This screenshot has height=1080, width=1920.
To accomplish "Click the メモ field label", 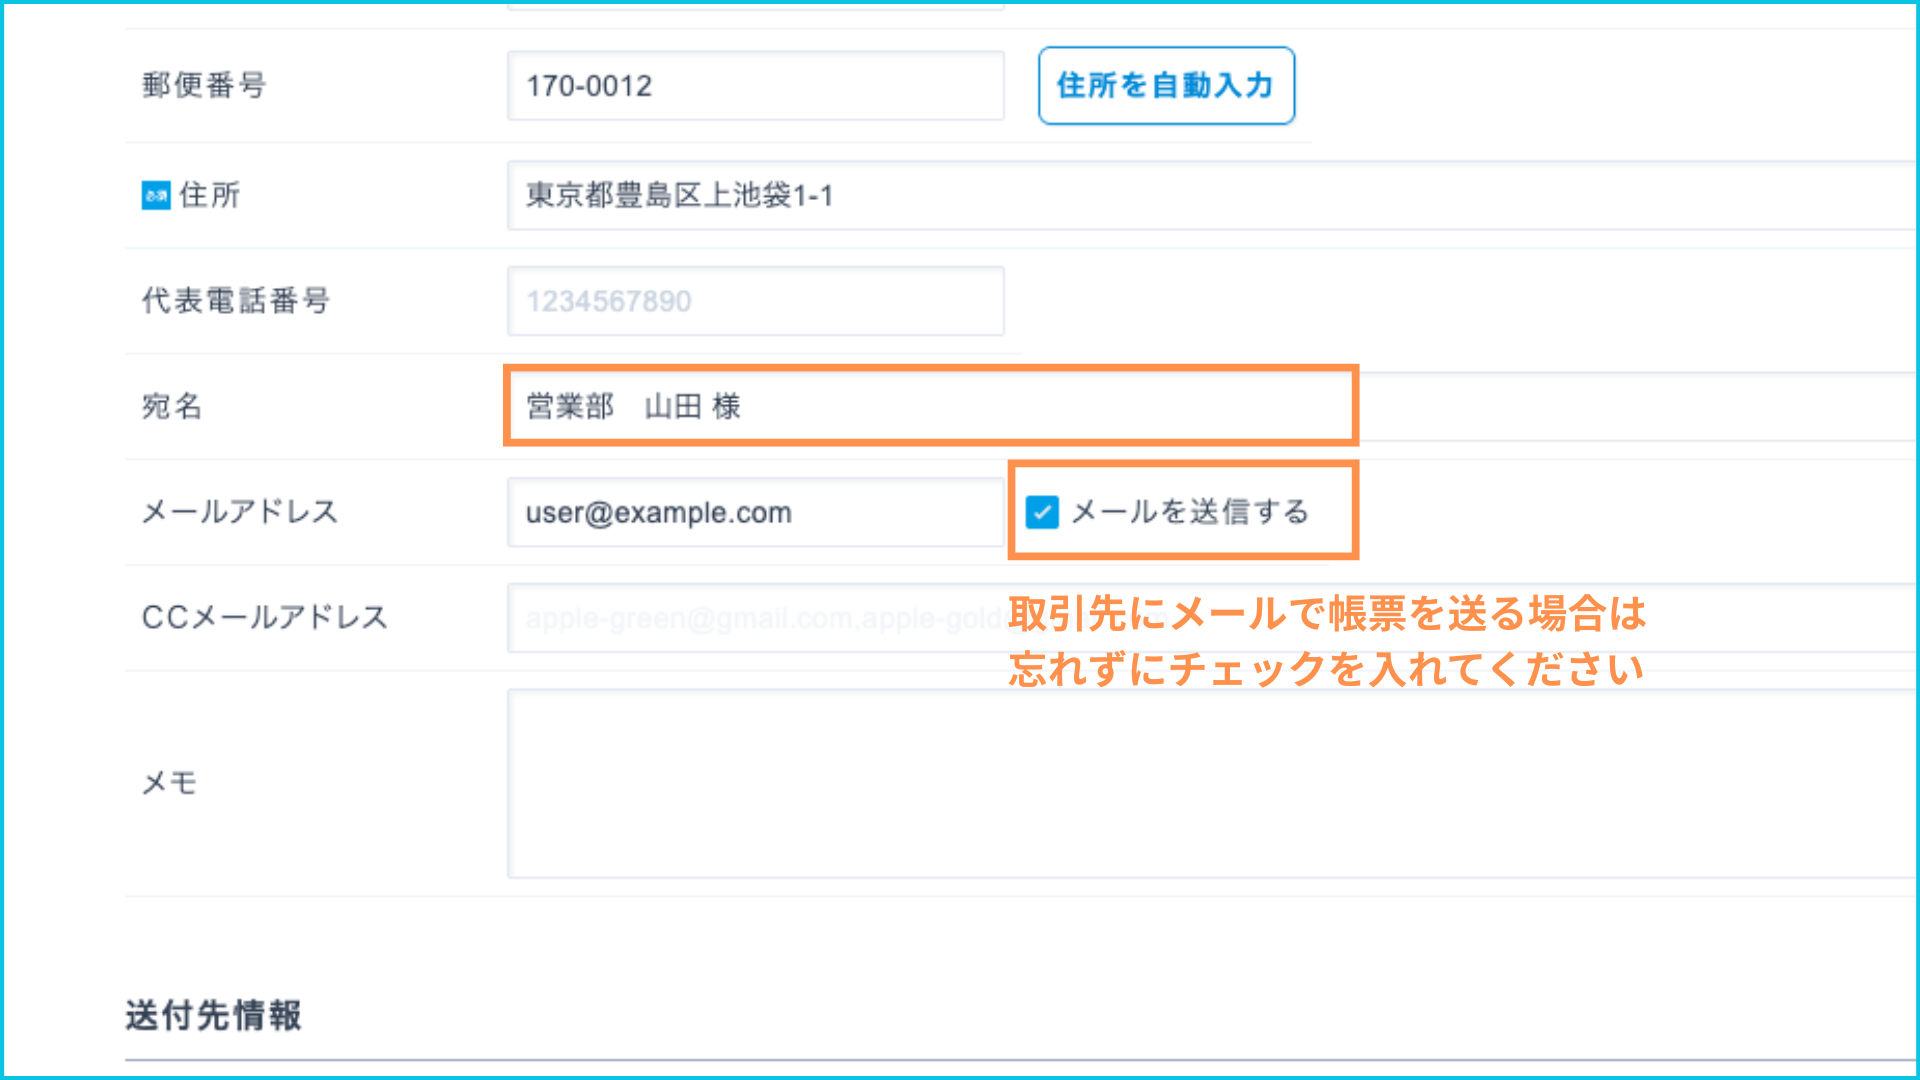I will coord(169,783).
